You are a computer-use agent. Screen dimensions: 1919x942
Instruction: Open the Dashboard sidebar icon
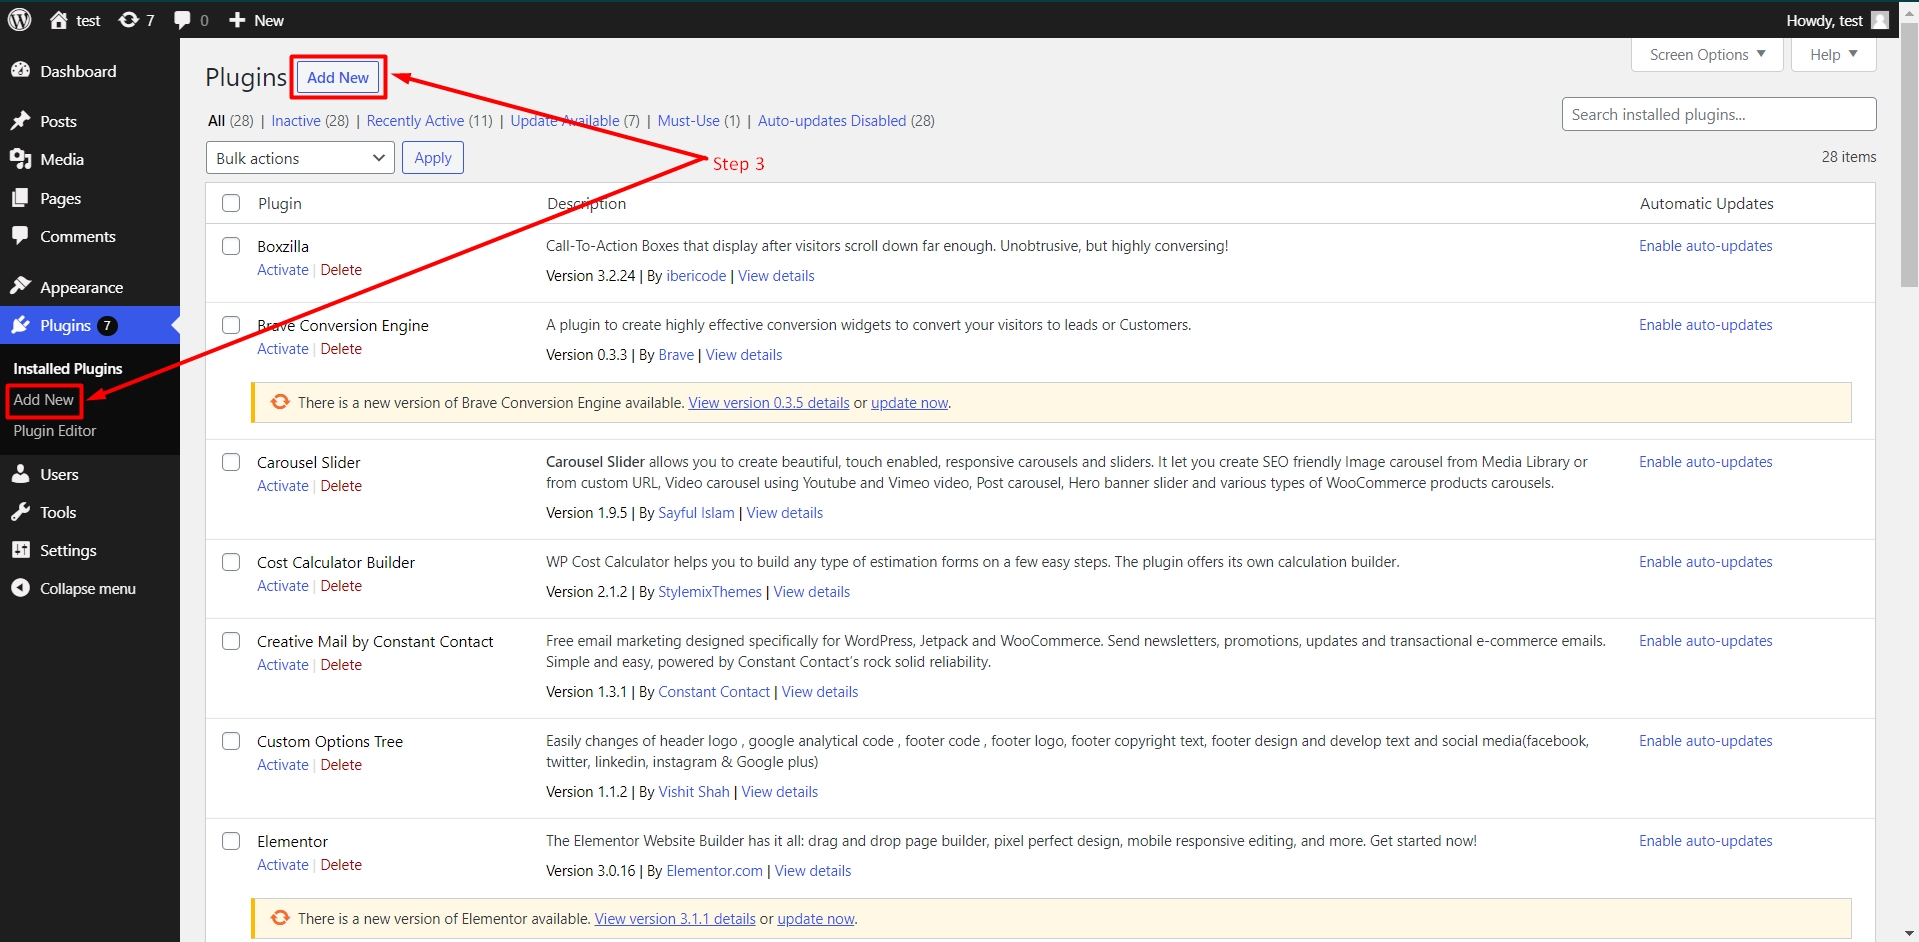pos(20,71)
